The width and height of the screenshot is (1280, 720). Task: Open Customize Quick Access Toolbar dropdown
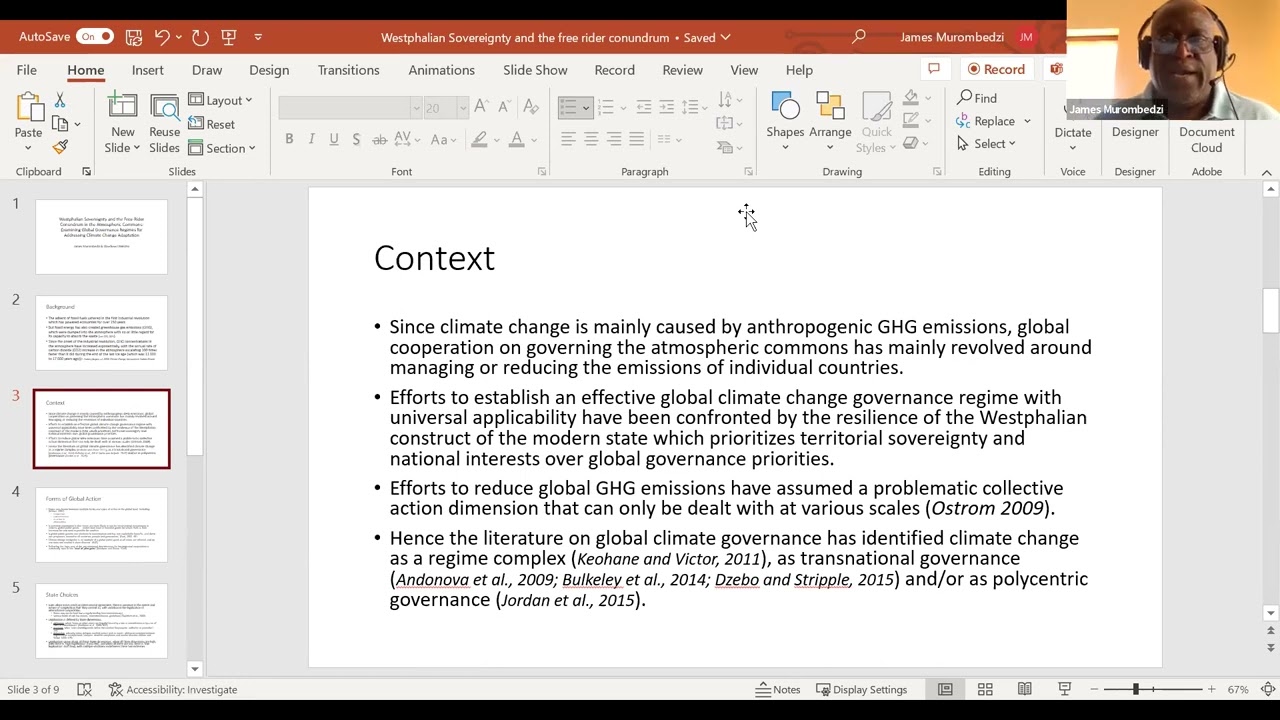coord(258,37)
